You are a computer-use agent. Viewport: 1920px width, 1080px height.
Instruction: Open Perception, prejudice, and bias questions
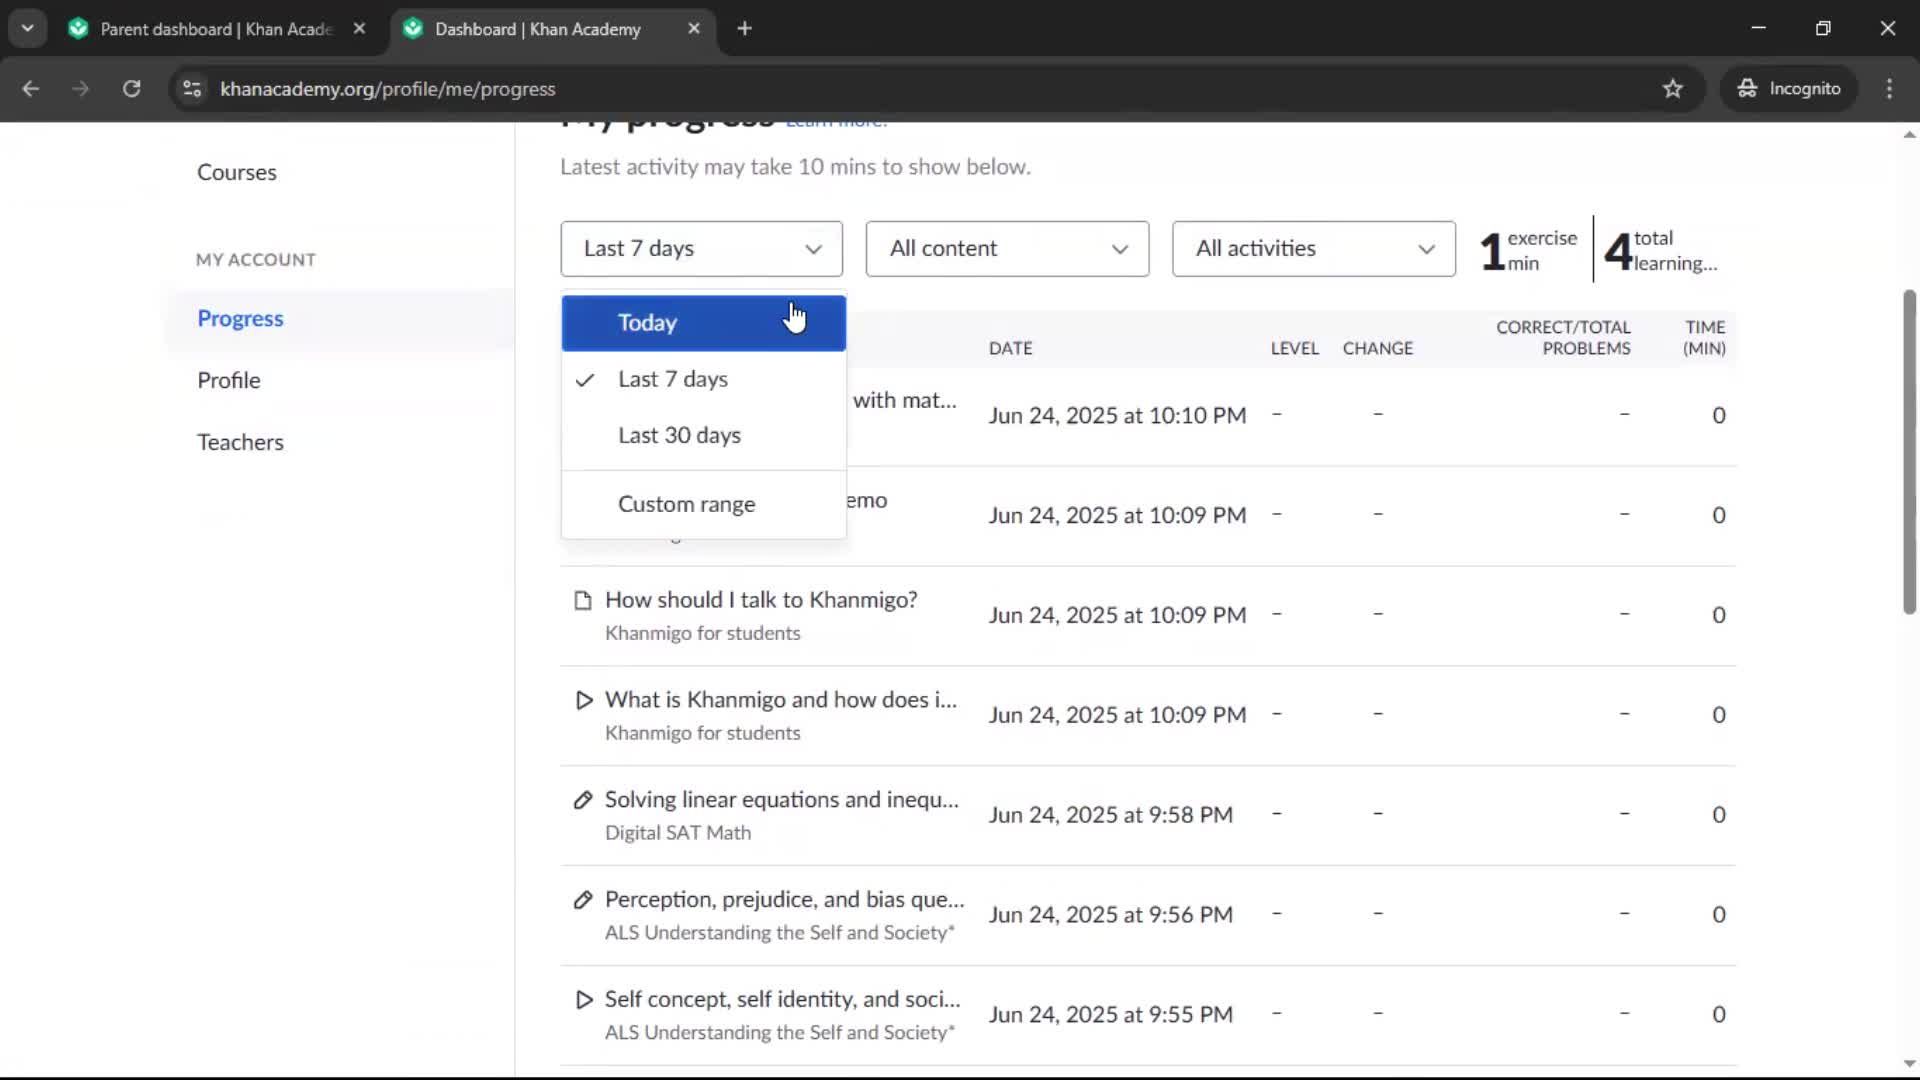tap(785, 900)
